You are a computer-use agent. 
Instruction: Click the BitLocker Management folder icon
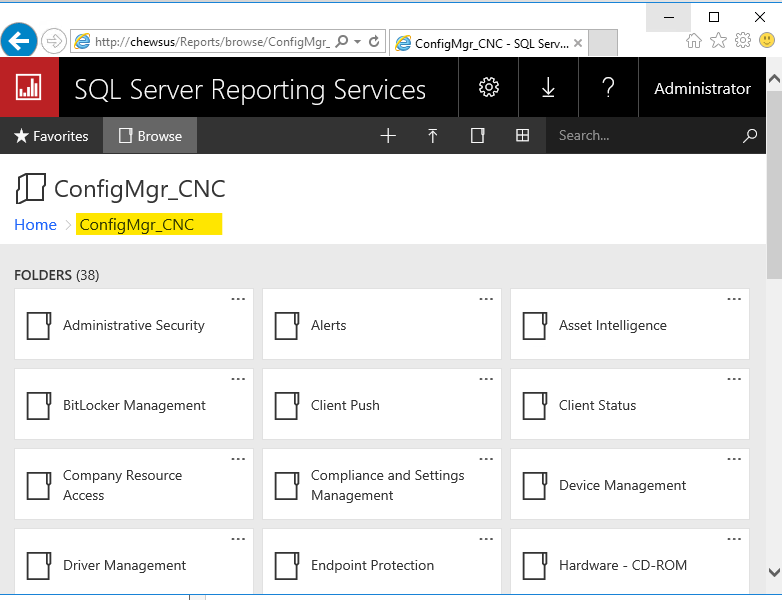click(x=39, y=405)
